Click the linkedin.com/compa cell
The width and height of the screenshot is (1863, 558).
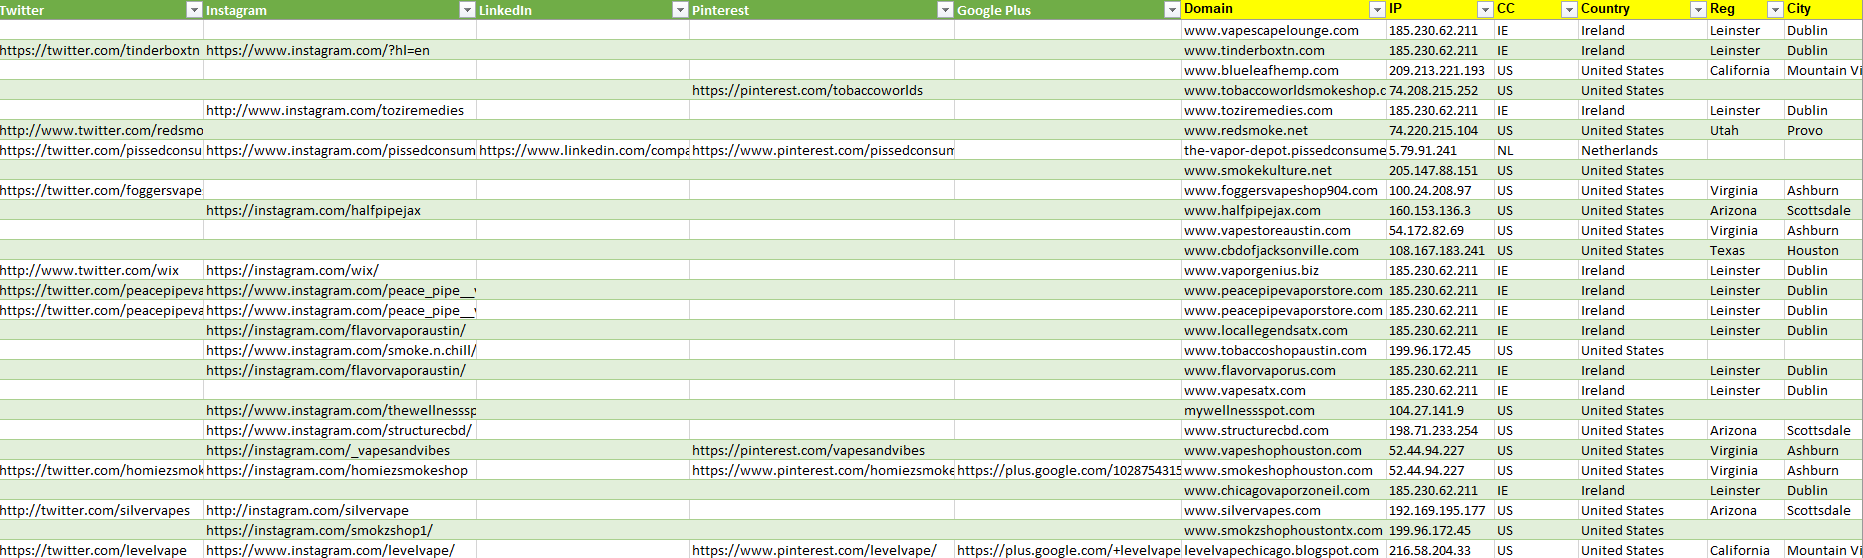coord(583,150)
